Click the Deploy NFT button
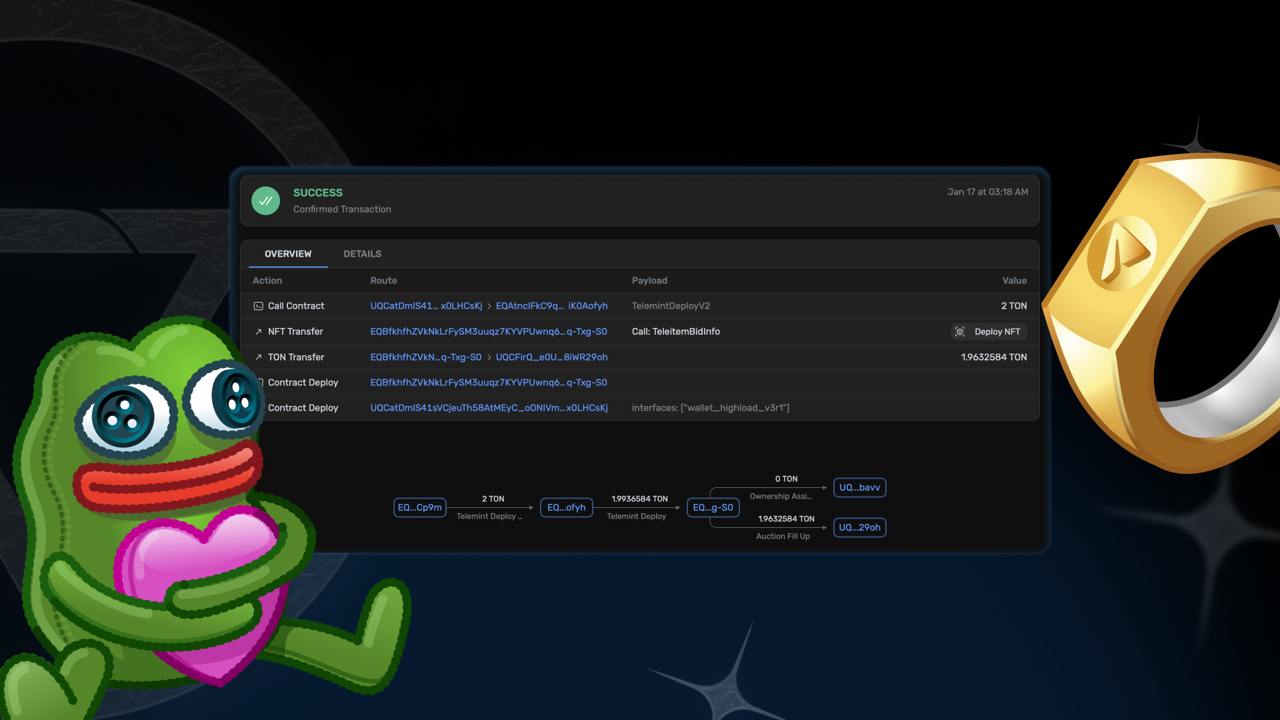This screenshot has height=720, width=1280. click(988, 331)
